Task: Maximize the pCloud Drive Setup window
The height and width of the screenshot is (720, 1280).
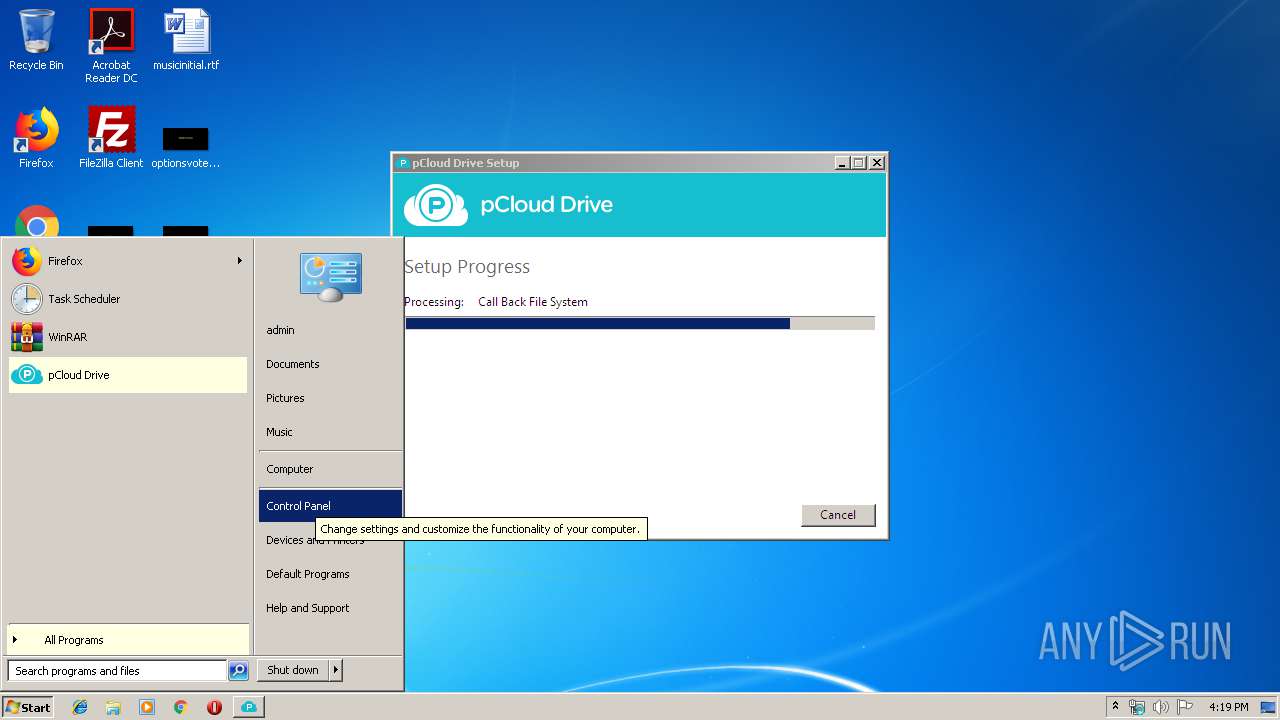Action: (x=858, y=163)
